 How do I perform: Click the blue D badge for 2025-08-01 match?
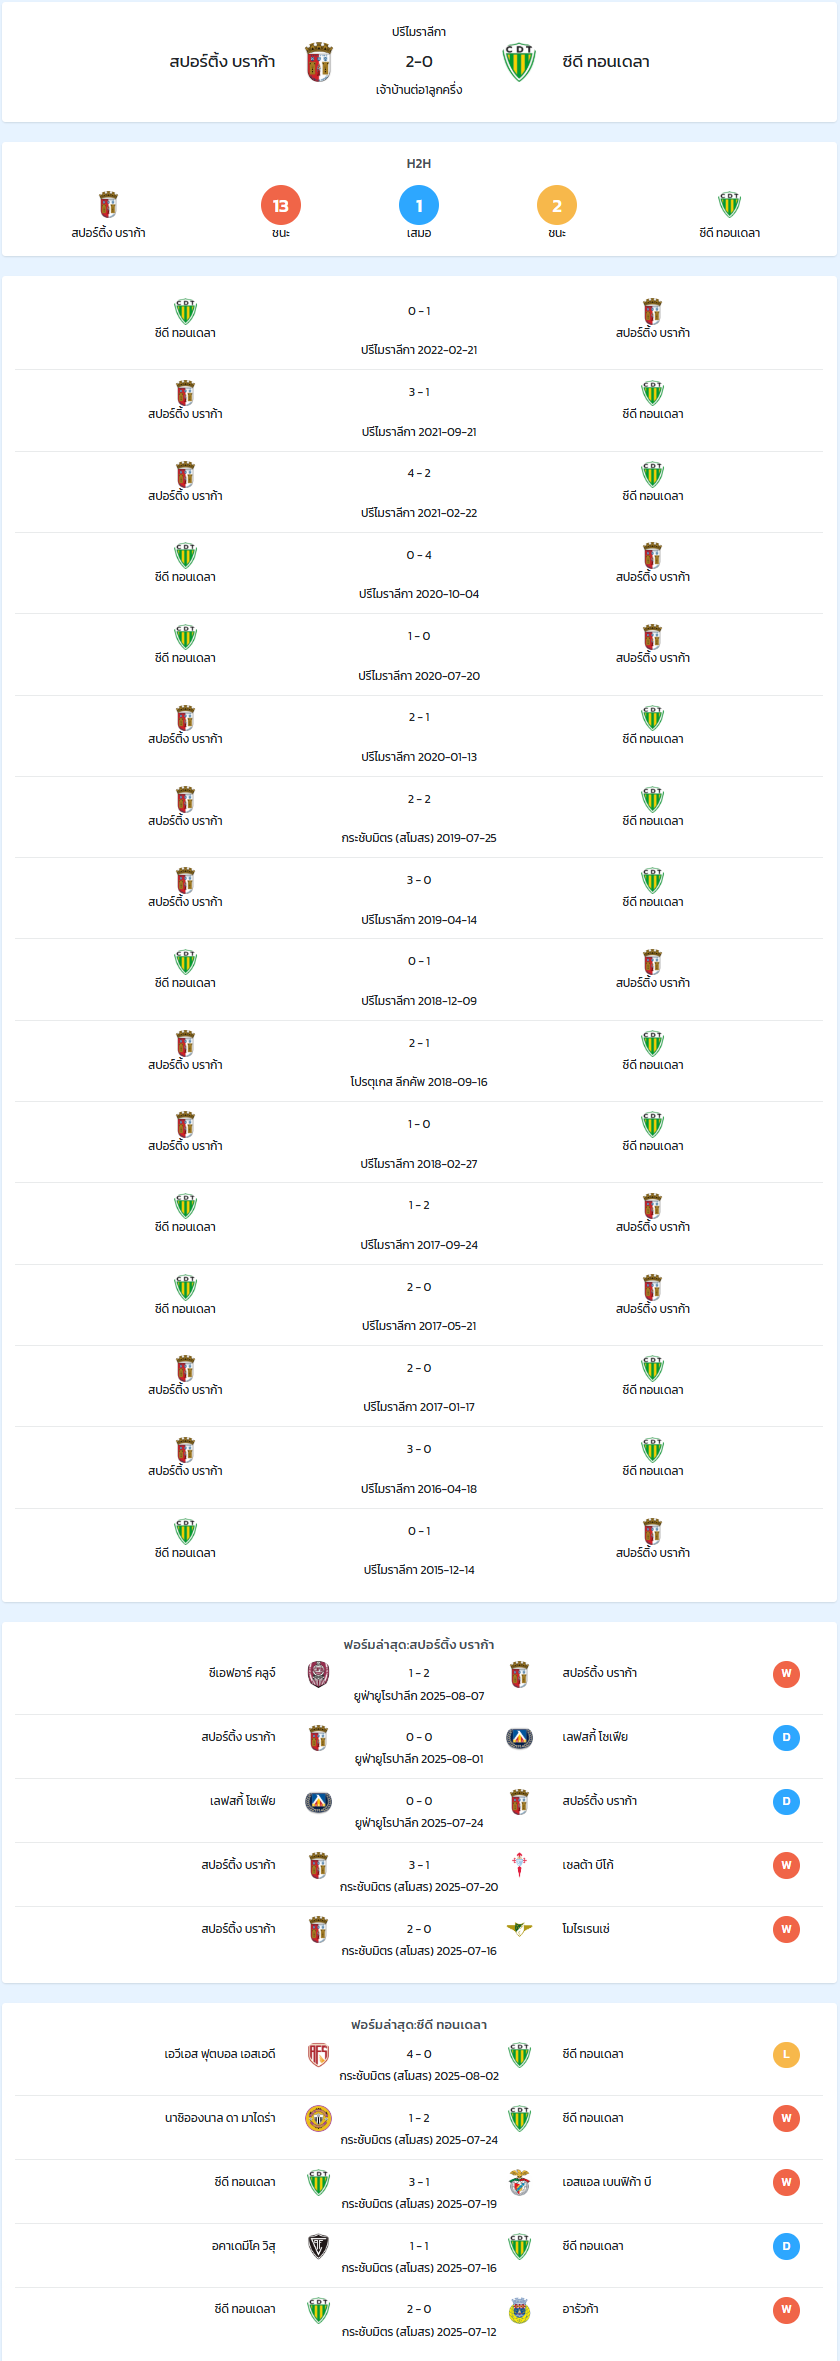[786, 1738]
